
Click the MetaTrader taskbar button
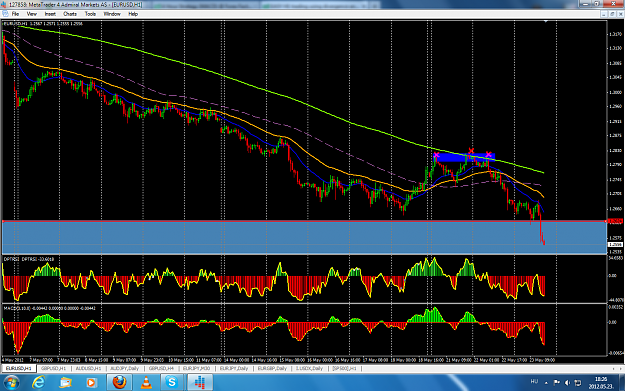[x=199, y=383]
